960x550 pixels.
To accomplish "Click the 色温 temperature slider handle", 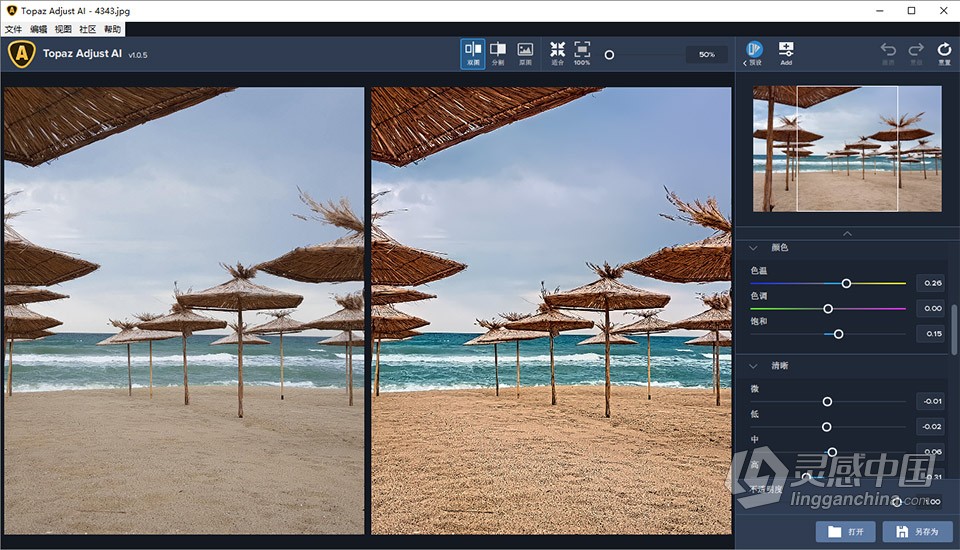I will 846,284.
